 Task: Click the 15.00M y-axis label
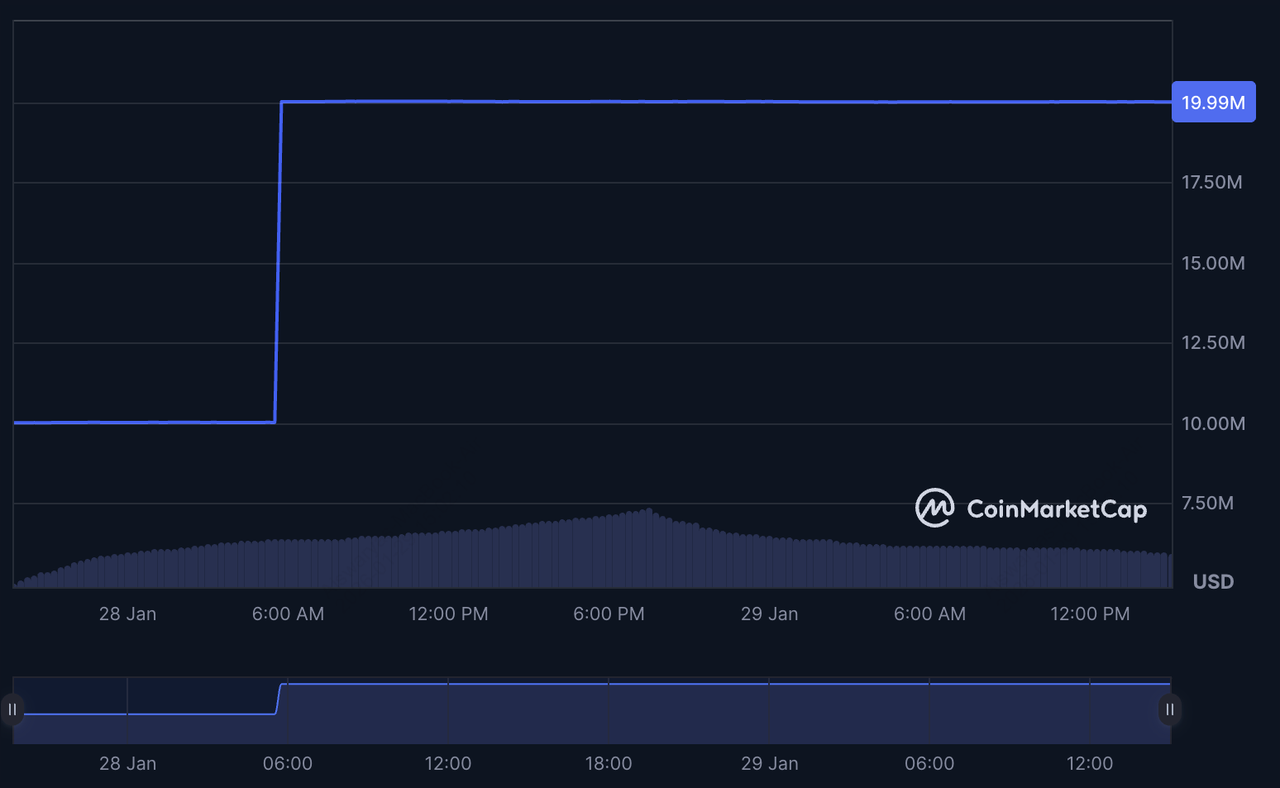click(1213, 263)
